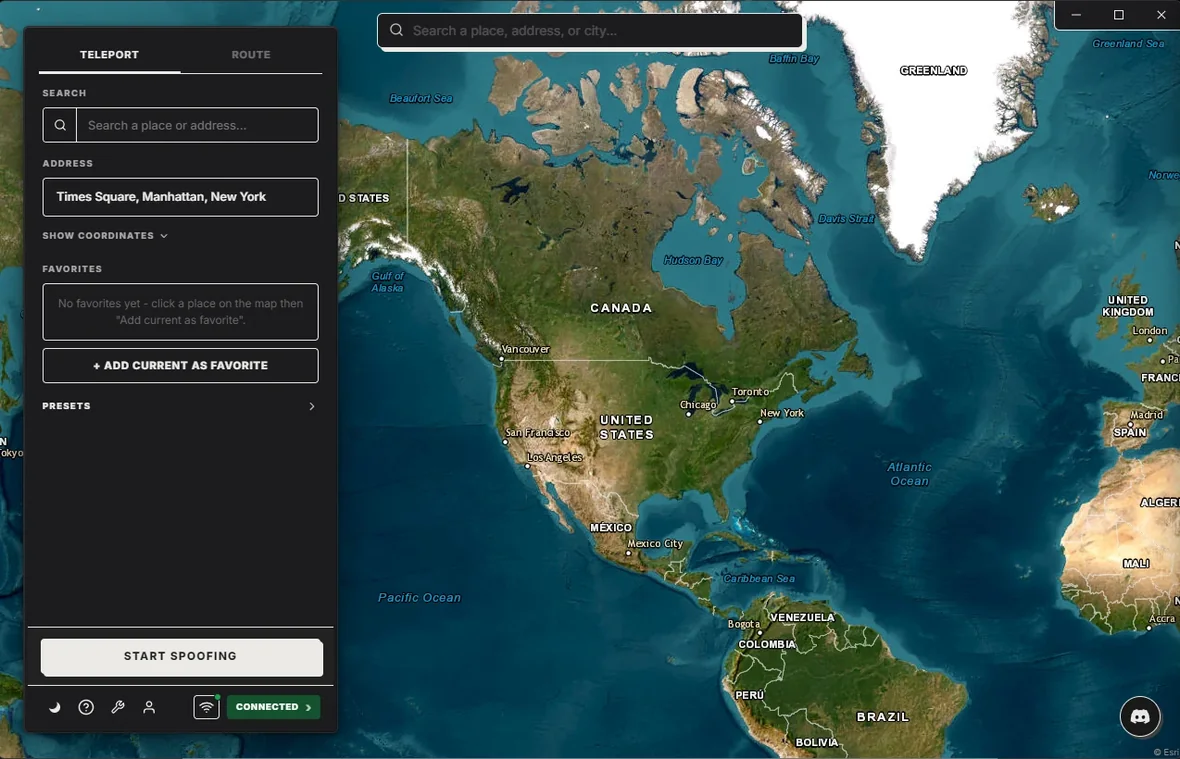Click the Times Square address field

181,197
